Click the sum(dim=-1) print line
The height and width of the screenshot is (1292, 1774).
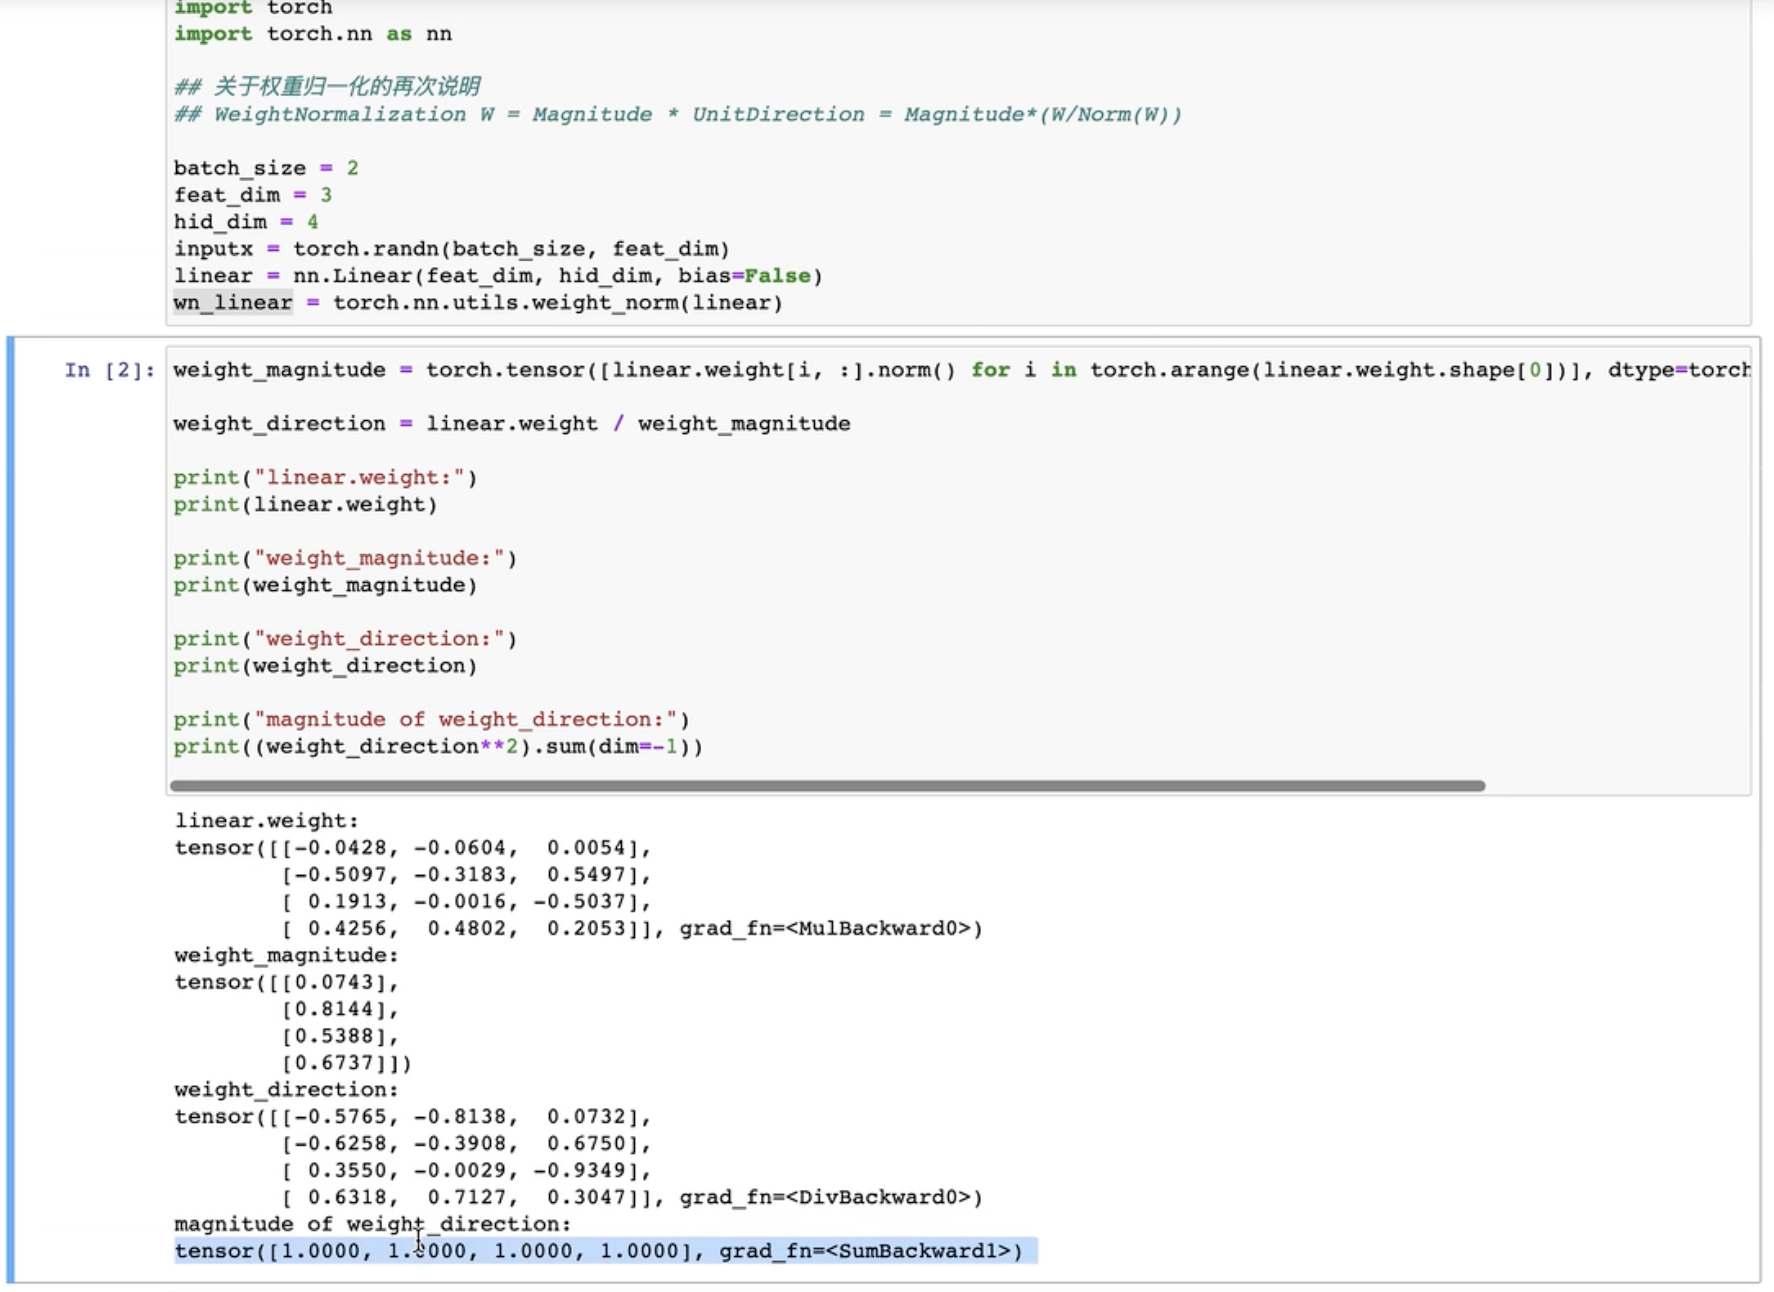pos(438,747)
